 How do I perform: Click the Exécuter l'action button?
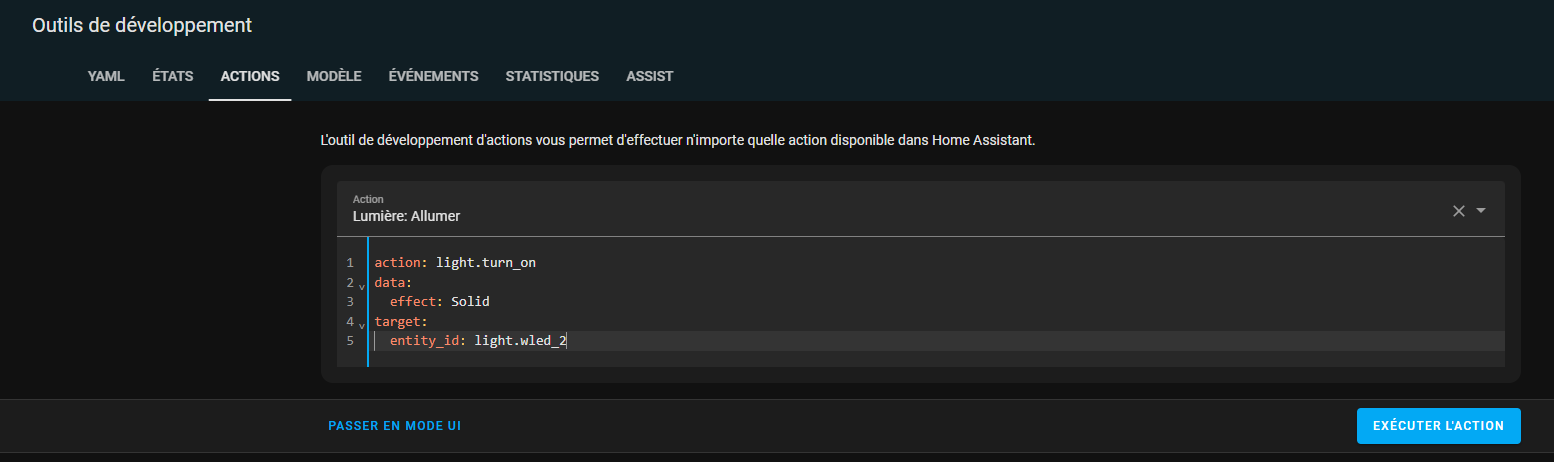click(x=1438, y=425)
